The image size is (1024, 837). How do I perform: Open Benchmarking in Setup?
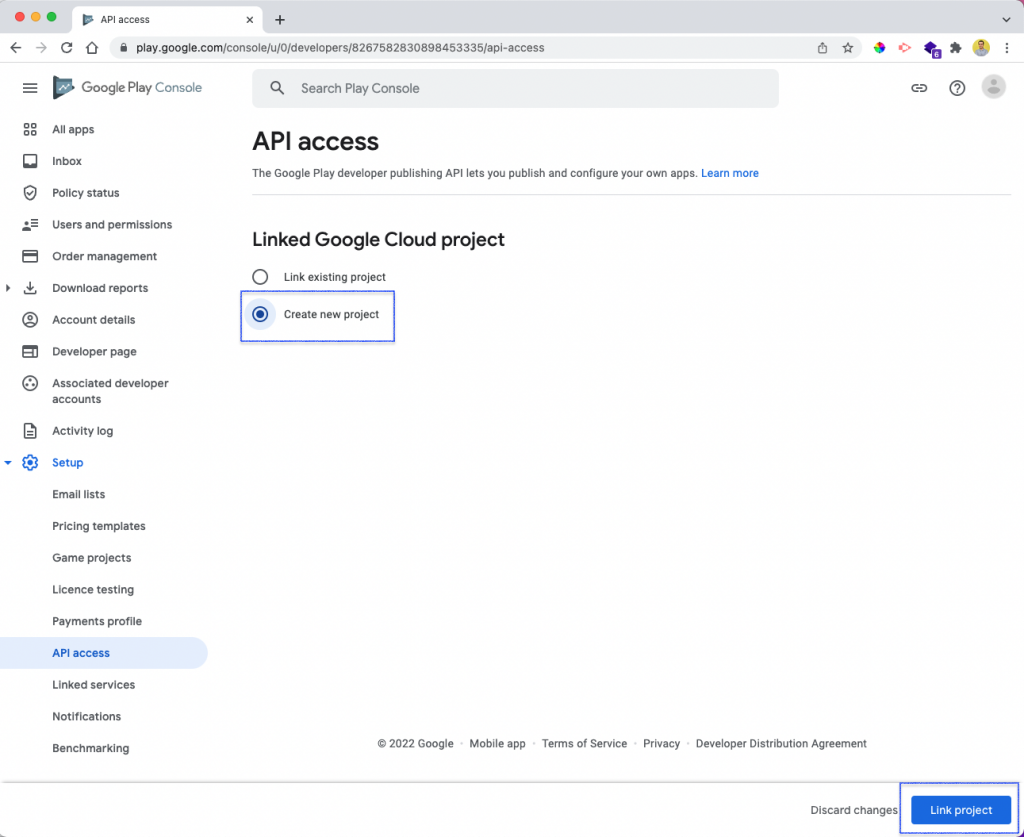[x=90, y=748]
